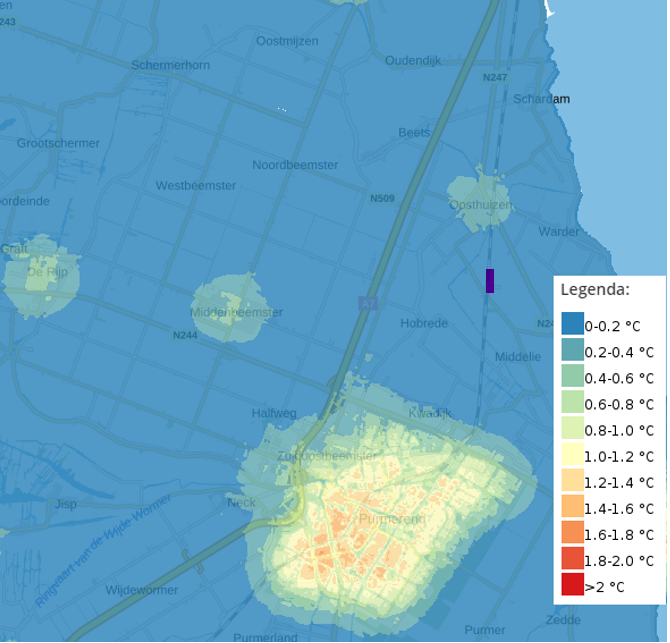Screen dimensions: 670x643
Task: Click the N247 road shield
Action: 495,77
